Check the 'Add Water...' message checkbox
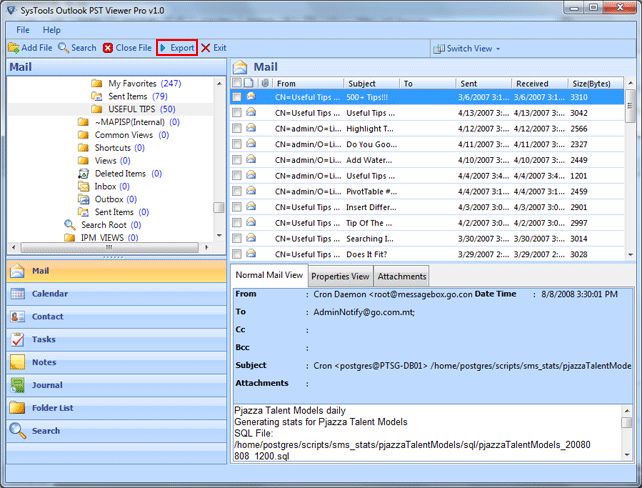Image resolution: width=642 pixels, height=488 pixels. 237,160
